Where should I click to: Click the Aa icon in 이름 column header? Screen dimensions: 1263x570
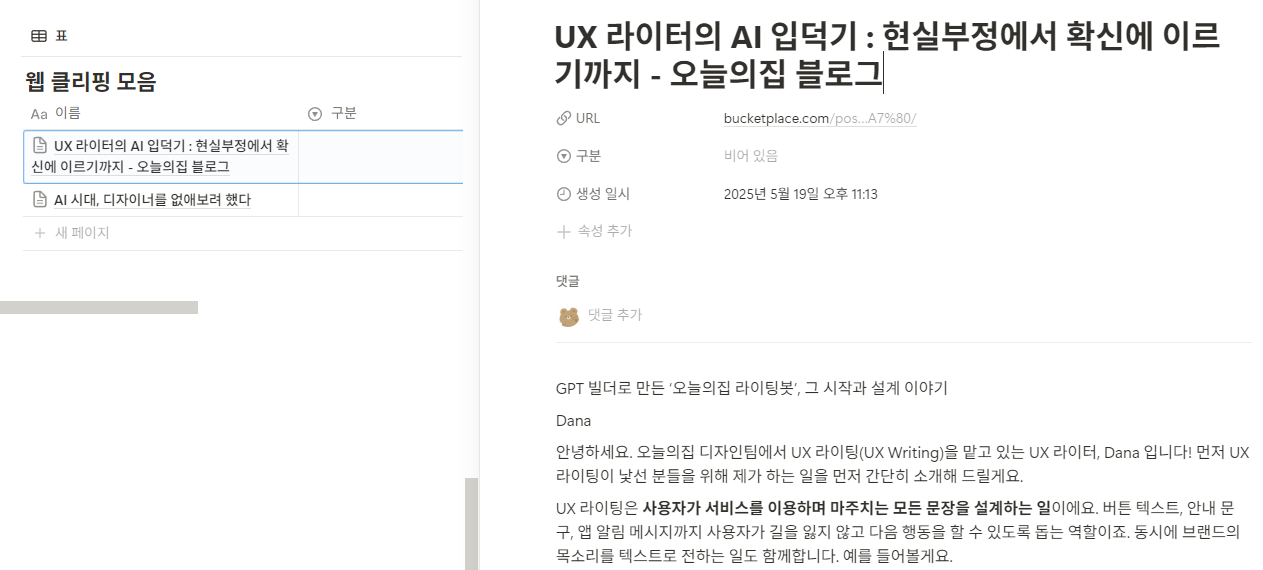pyautogui.click(x=39, y=114)
